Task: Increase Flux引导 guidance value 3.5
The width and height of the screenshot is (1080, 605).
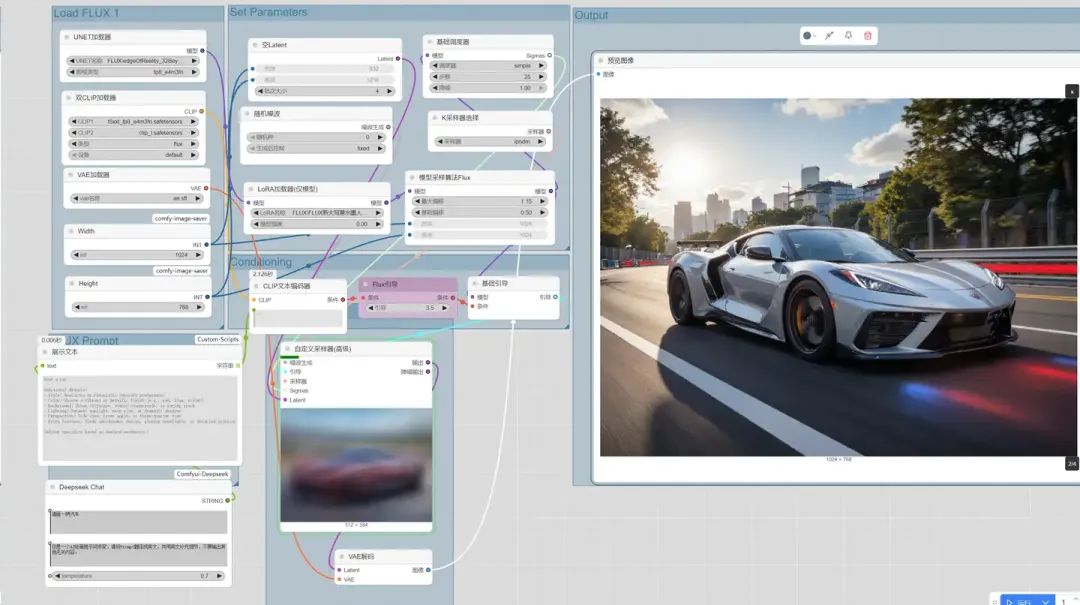Action: pos(445,308)
